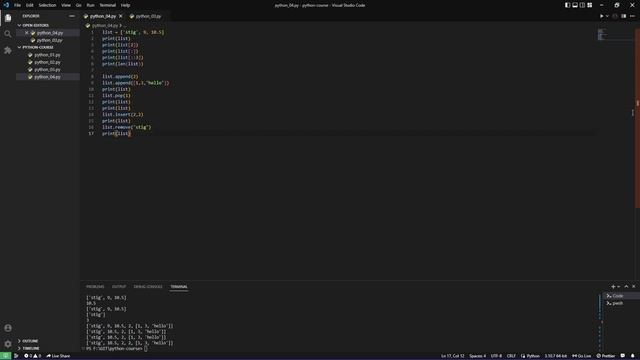Screen dimensions: 640x360
Task: Switch to the python_03.py editor tab
Action: 148,16
